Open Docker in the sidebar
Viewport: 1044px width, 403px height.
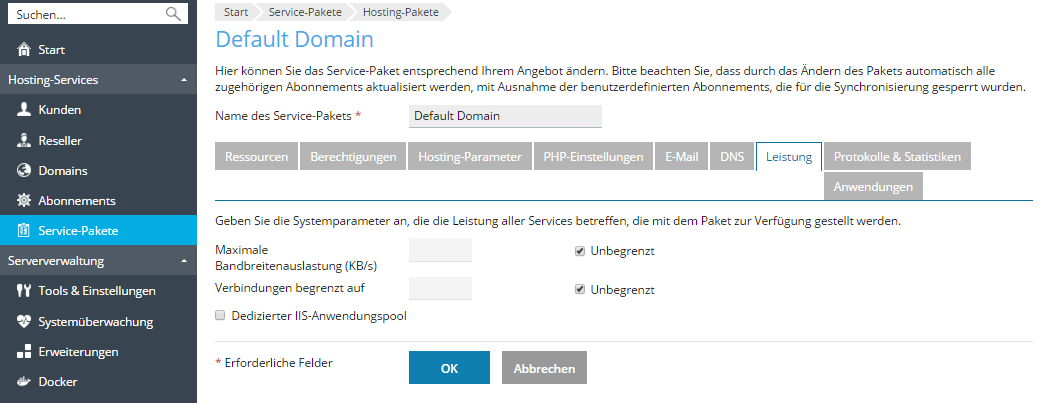click(99, 382)
